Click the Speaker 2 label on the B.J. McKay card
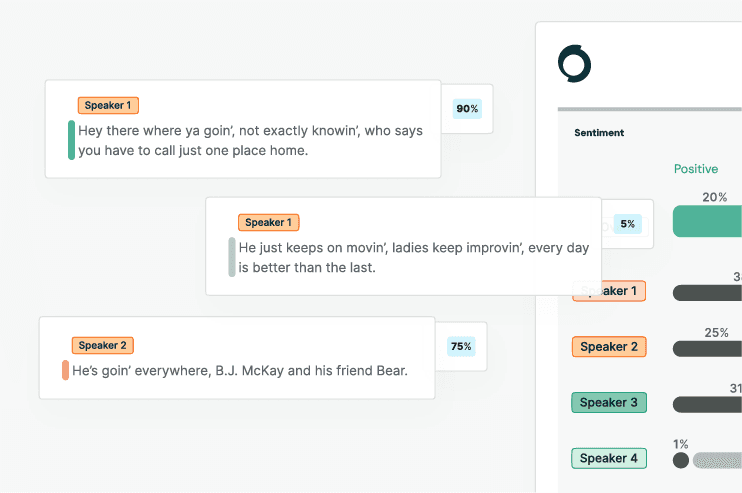Screen dimensions: 742x493 (x=102, y=345)
